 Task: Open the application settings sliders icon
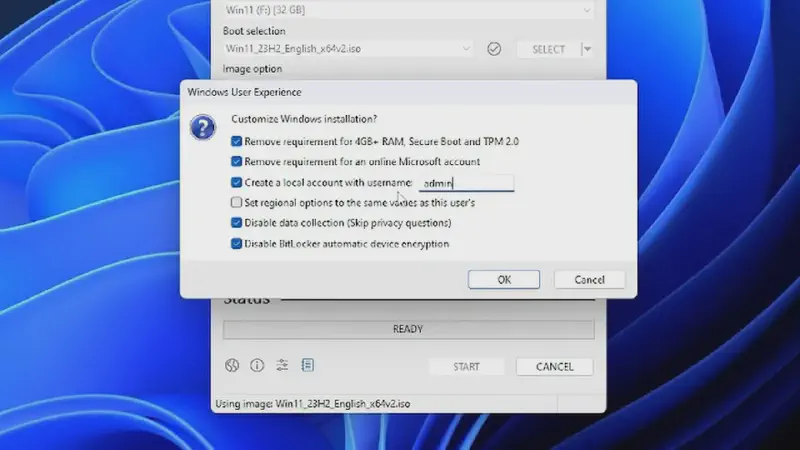pyautogui.click(x=282, y=366)
